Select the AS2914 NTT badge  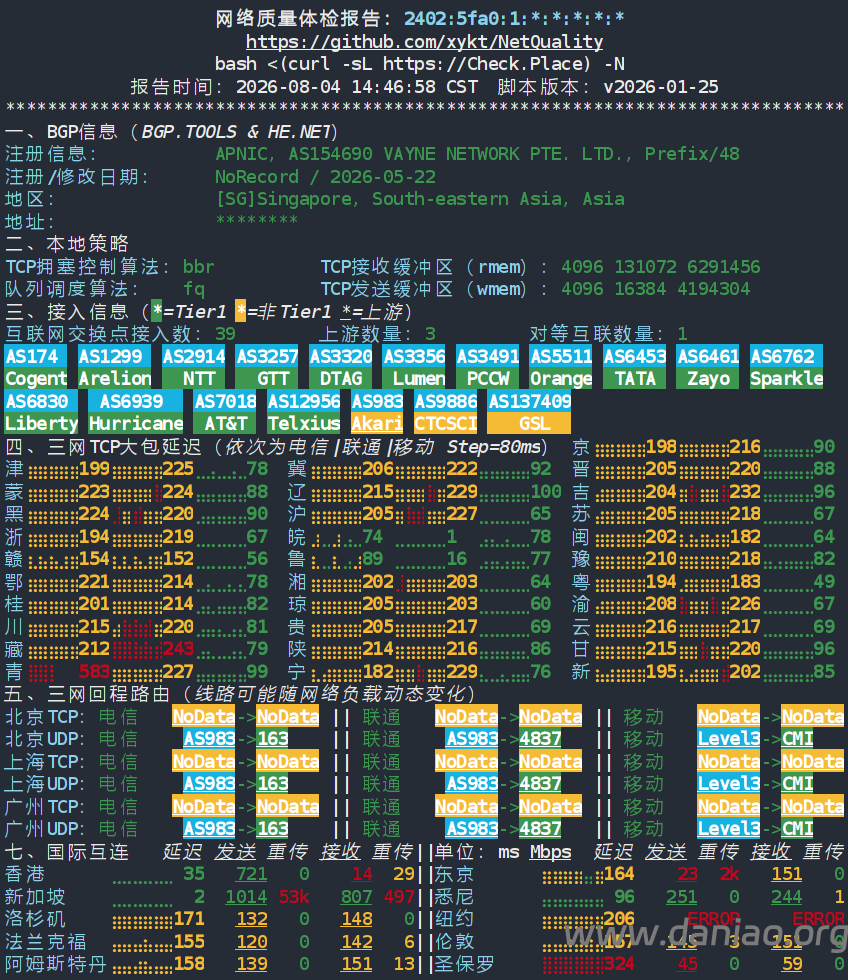pyautogui.click(x=193, y=367)
